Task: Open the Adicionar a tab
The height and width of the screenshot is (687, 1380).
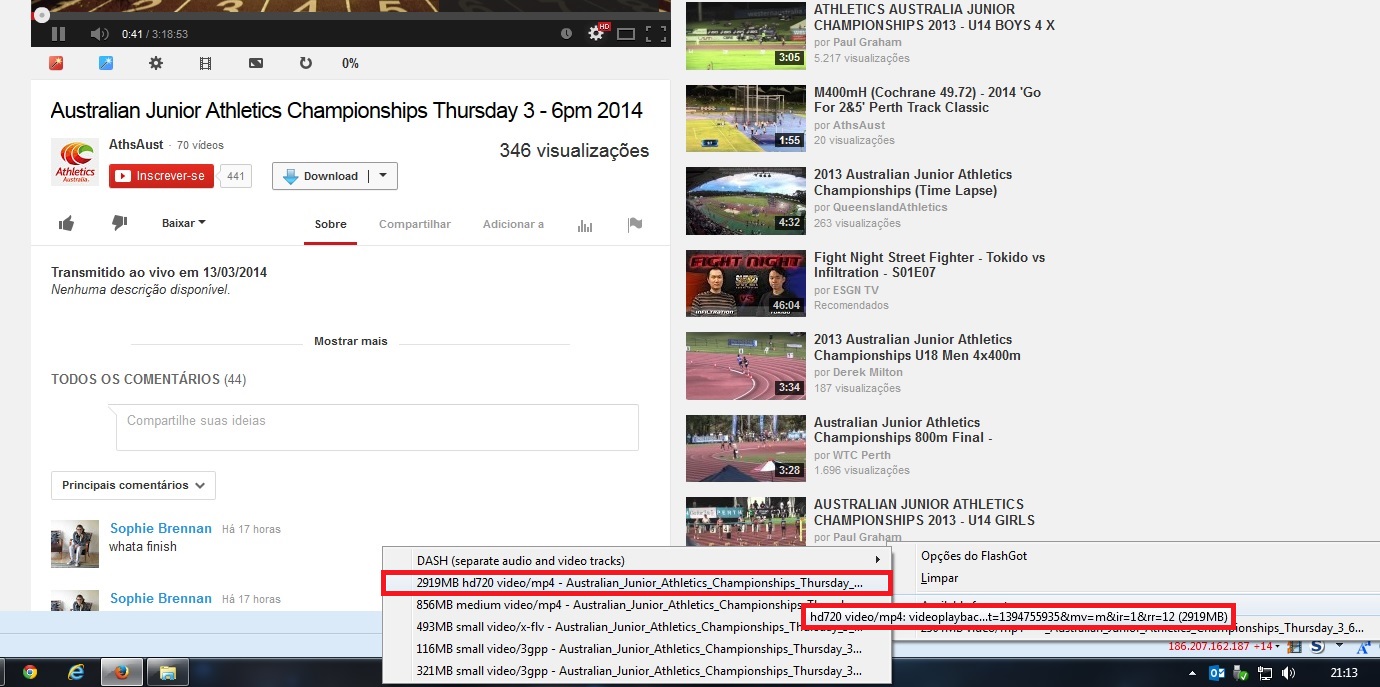Action: coord(513,224)
